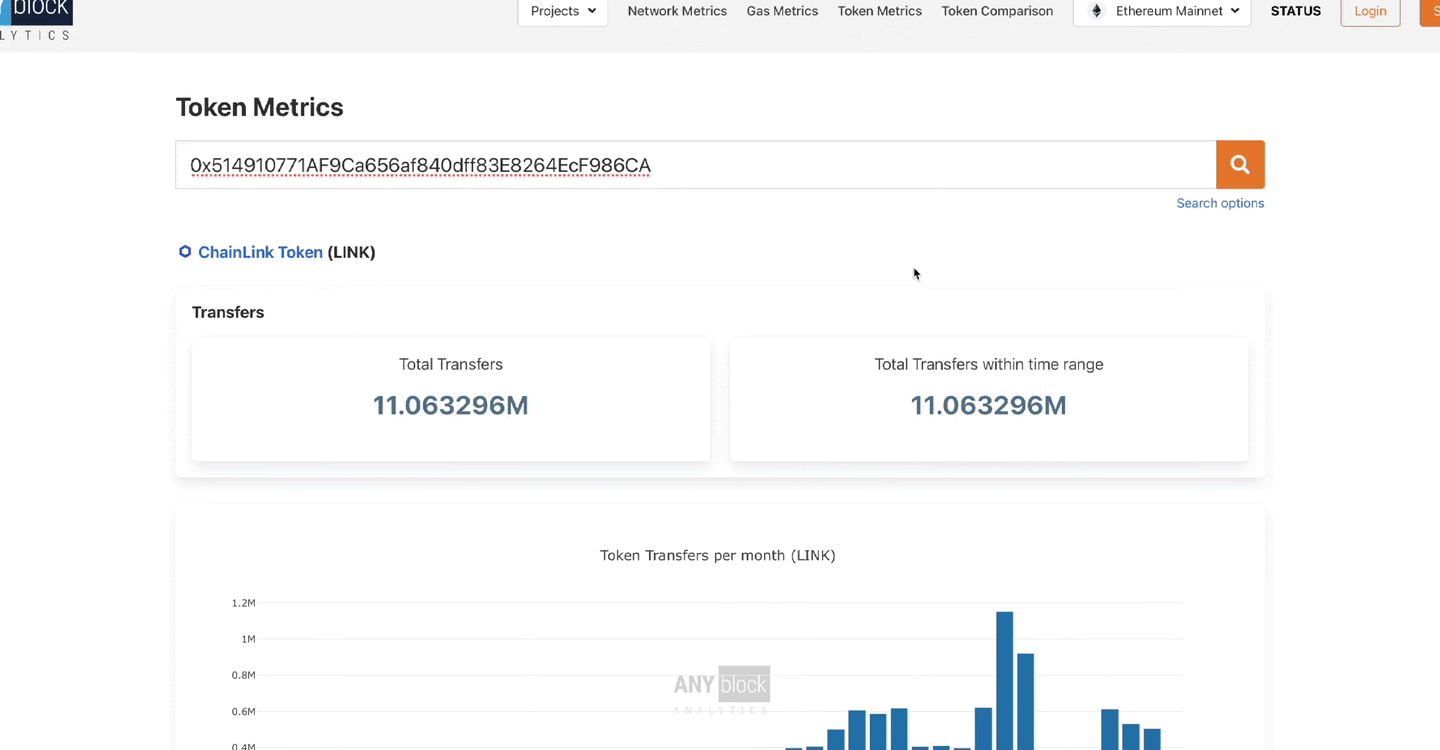Click Total Transfers within time range value

point(988,405)
